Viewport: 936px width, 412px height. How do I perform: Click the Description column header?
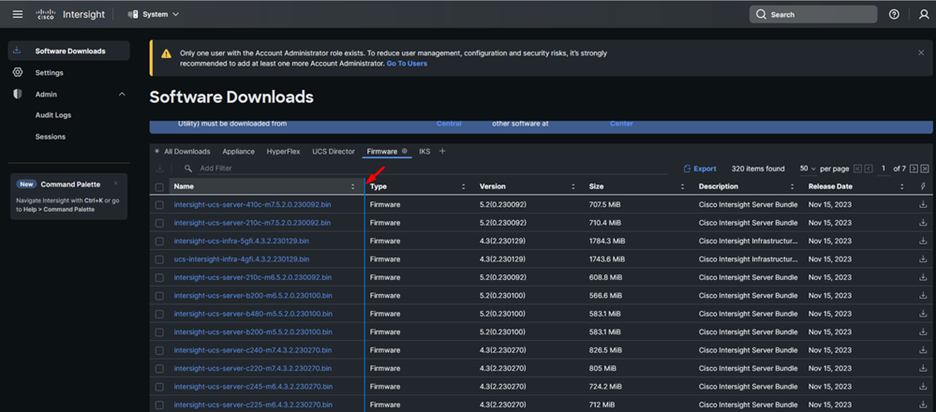pyautogui.click(x=718, y=187)
